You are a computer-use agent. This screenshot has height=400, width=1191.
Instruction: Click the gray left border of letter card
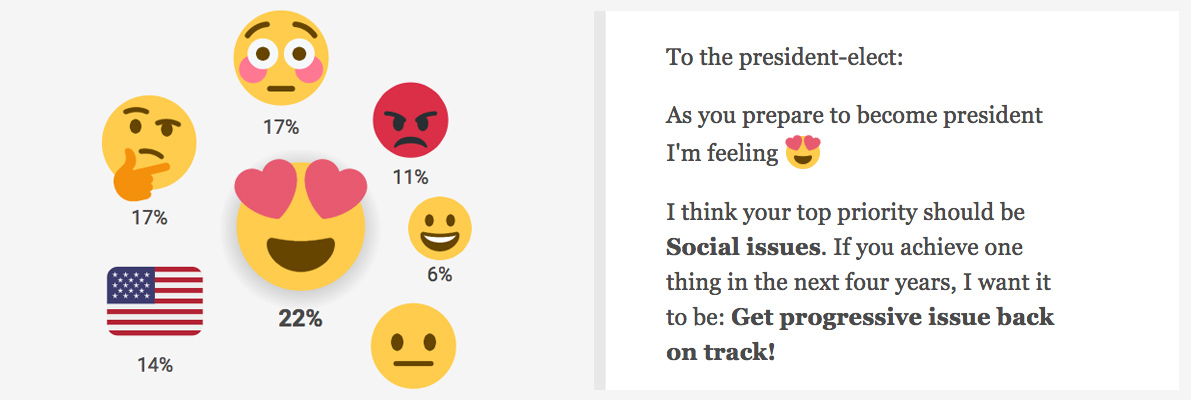tap(599, 200)
